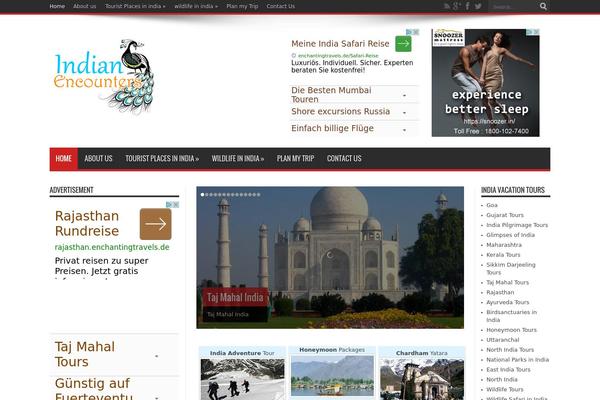Close the Rajasthan Rundreise sidebar ad

coord(176,205)
